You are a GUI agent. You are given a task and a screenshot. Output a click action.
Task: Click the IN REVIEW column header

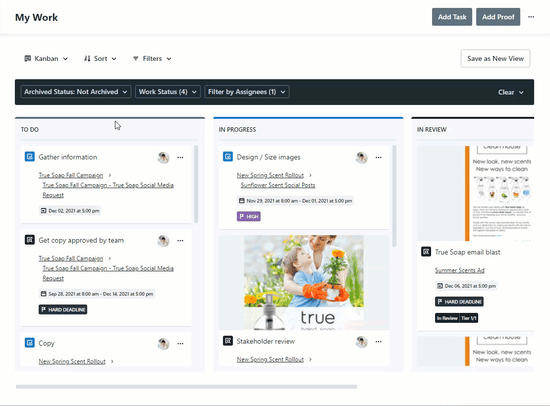[x=432, y=129]
